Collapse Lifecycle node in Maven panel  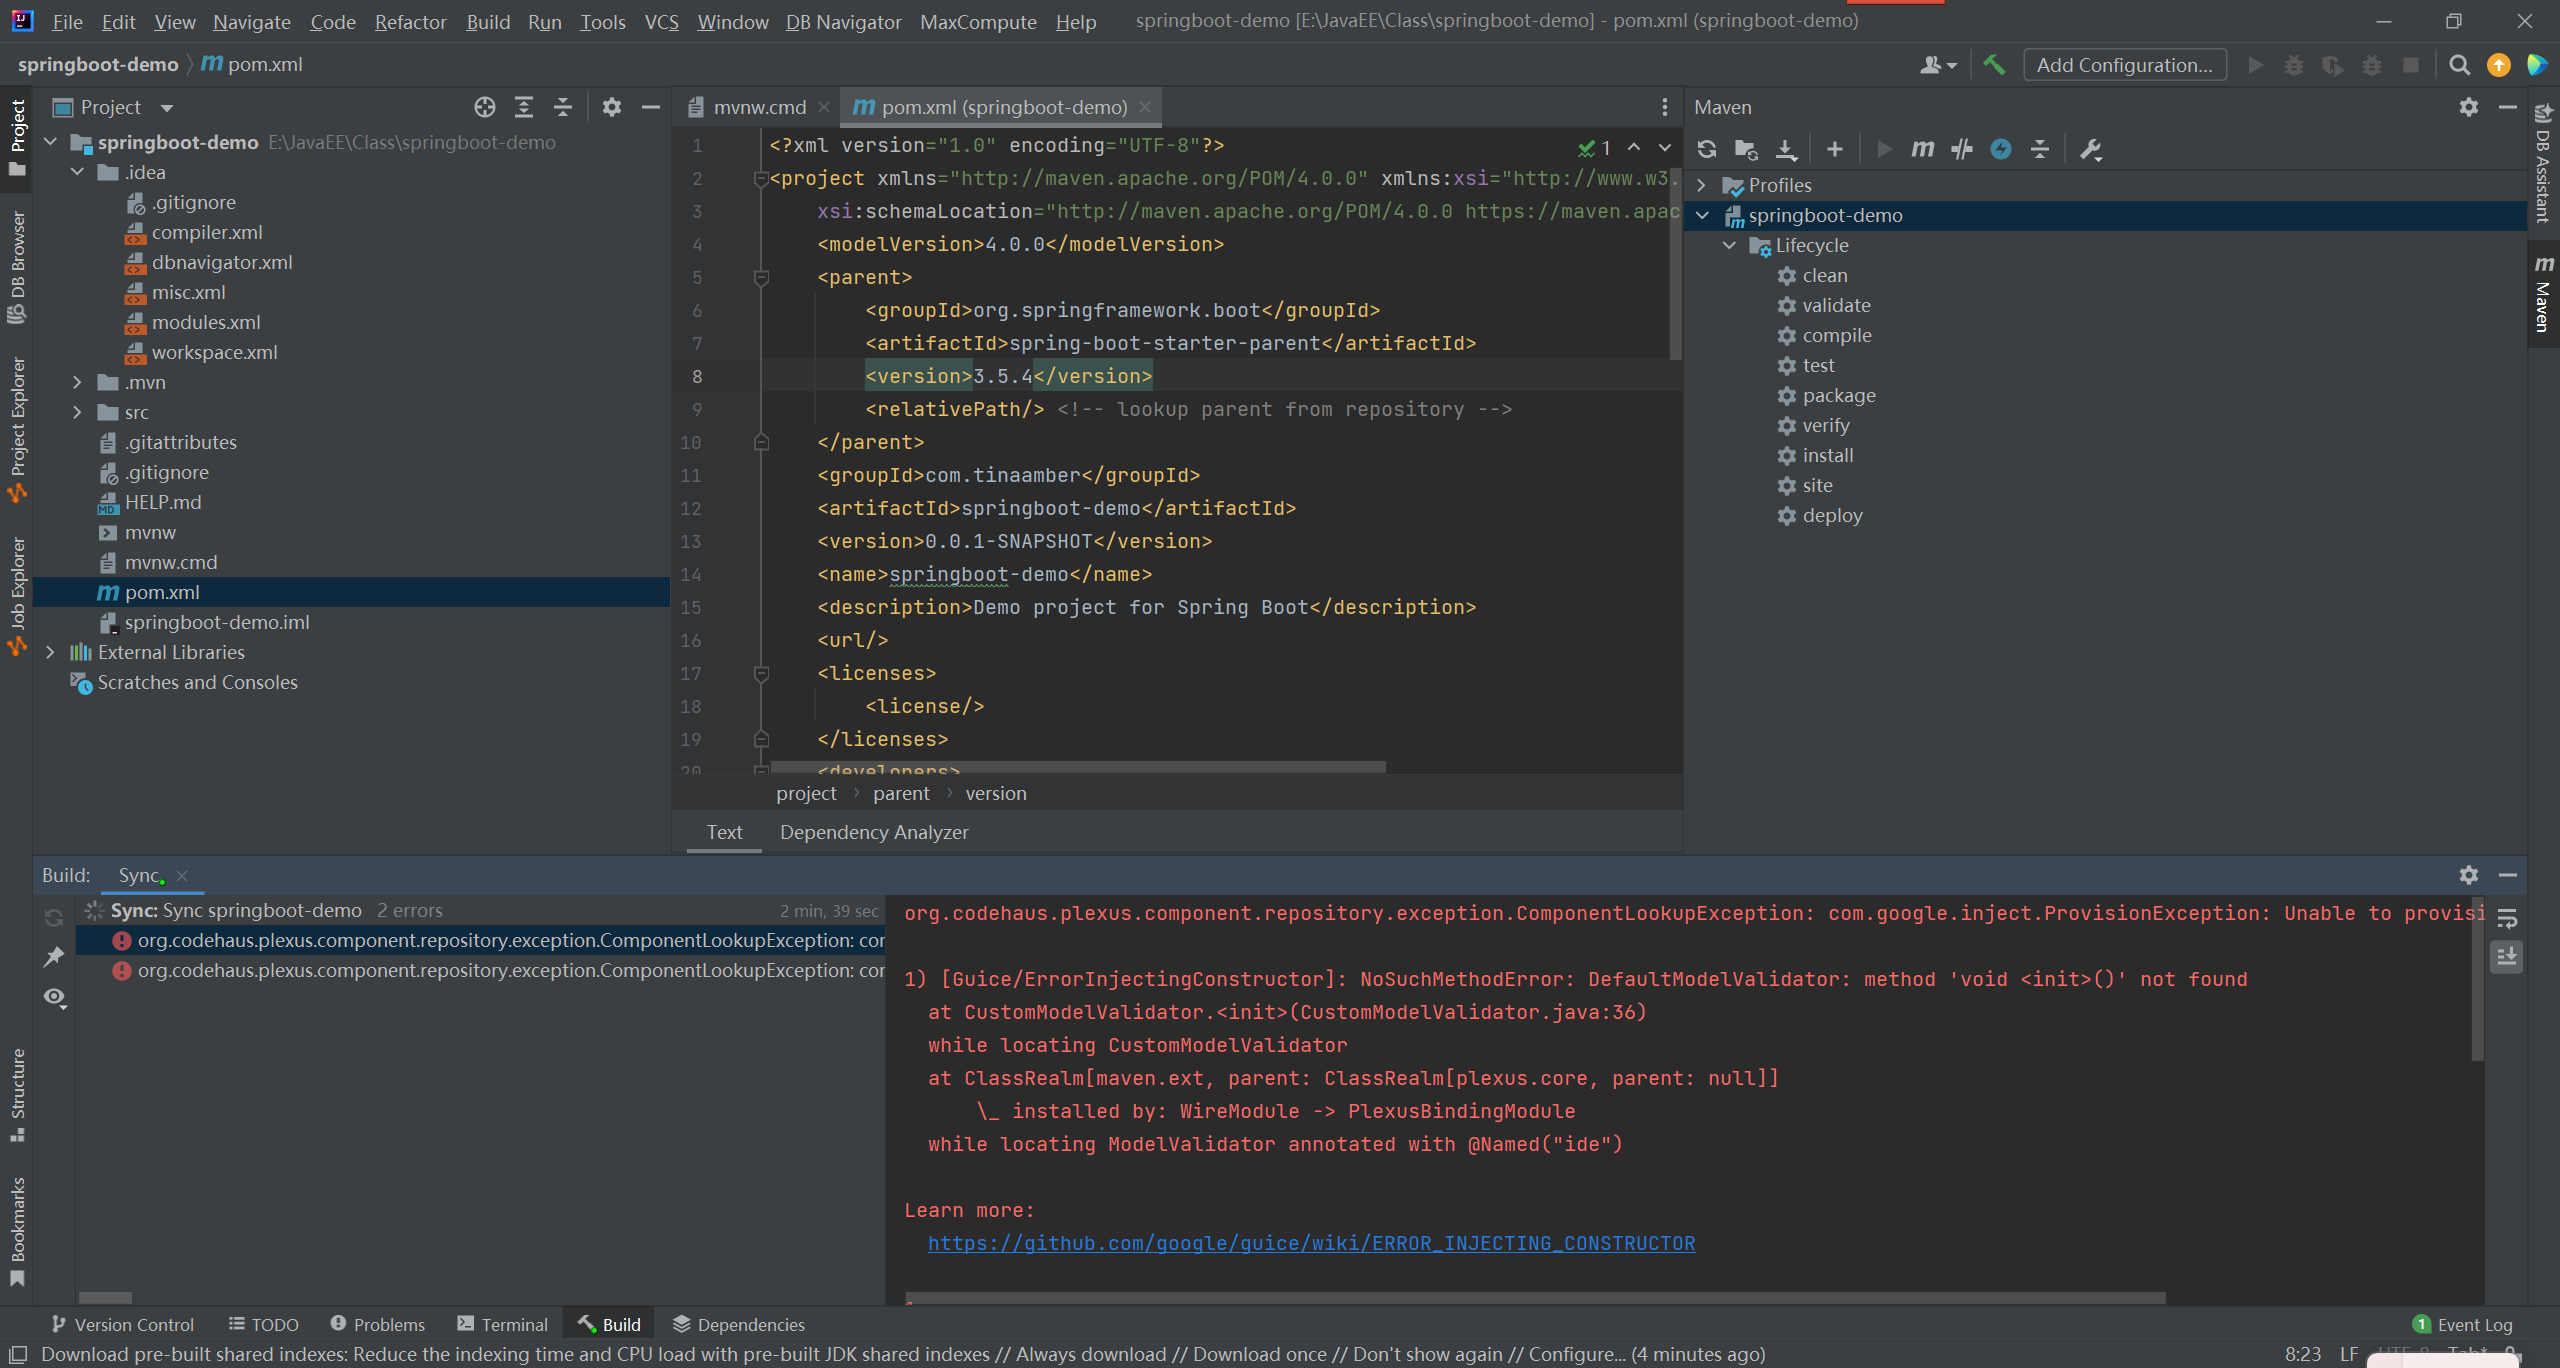tap(1729, 245)
